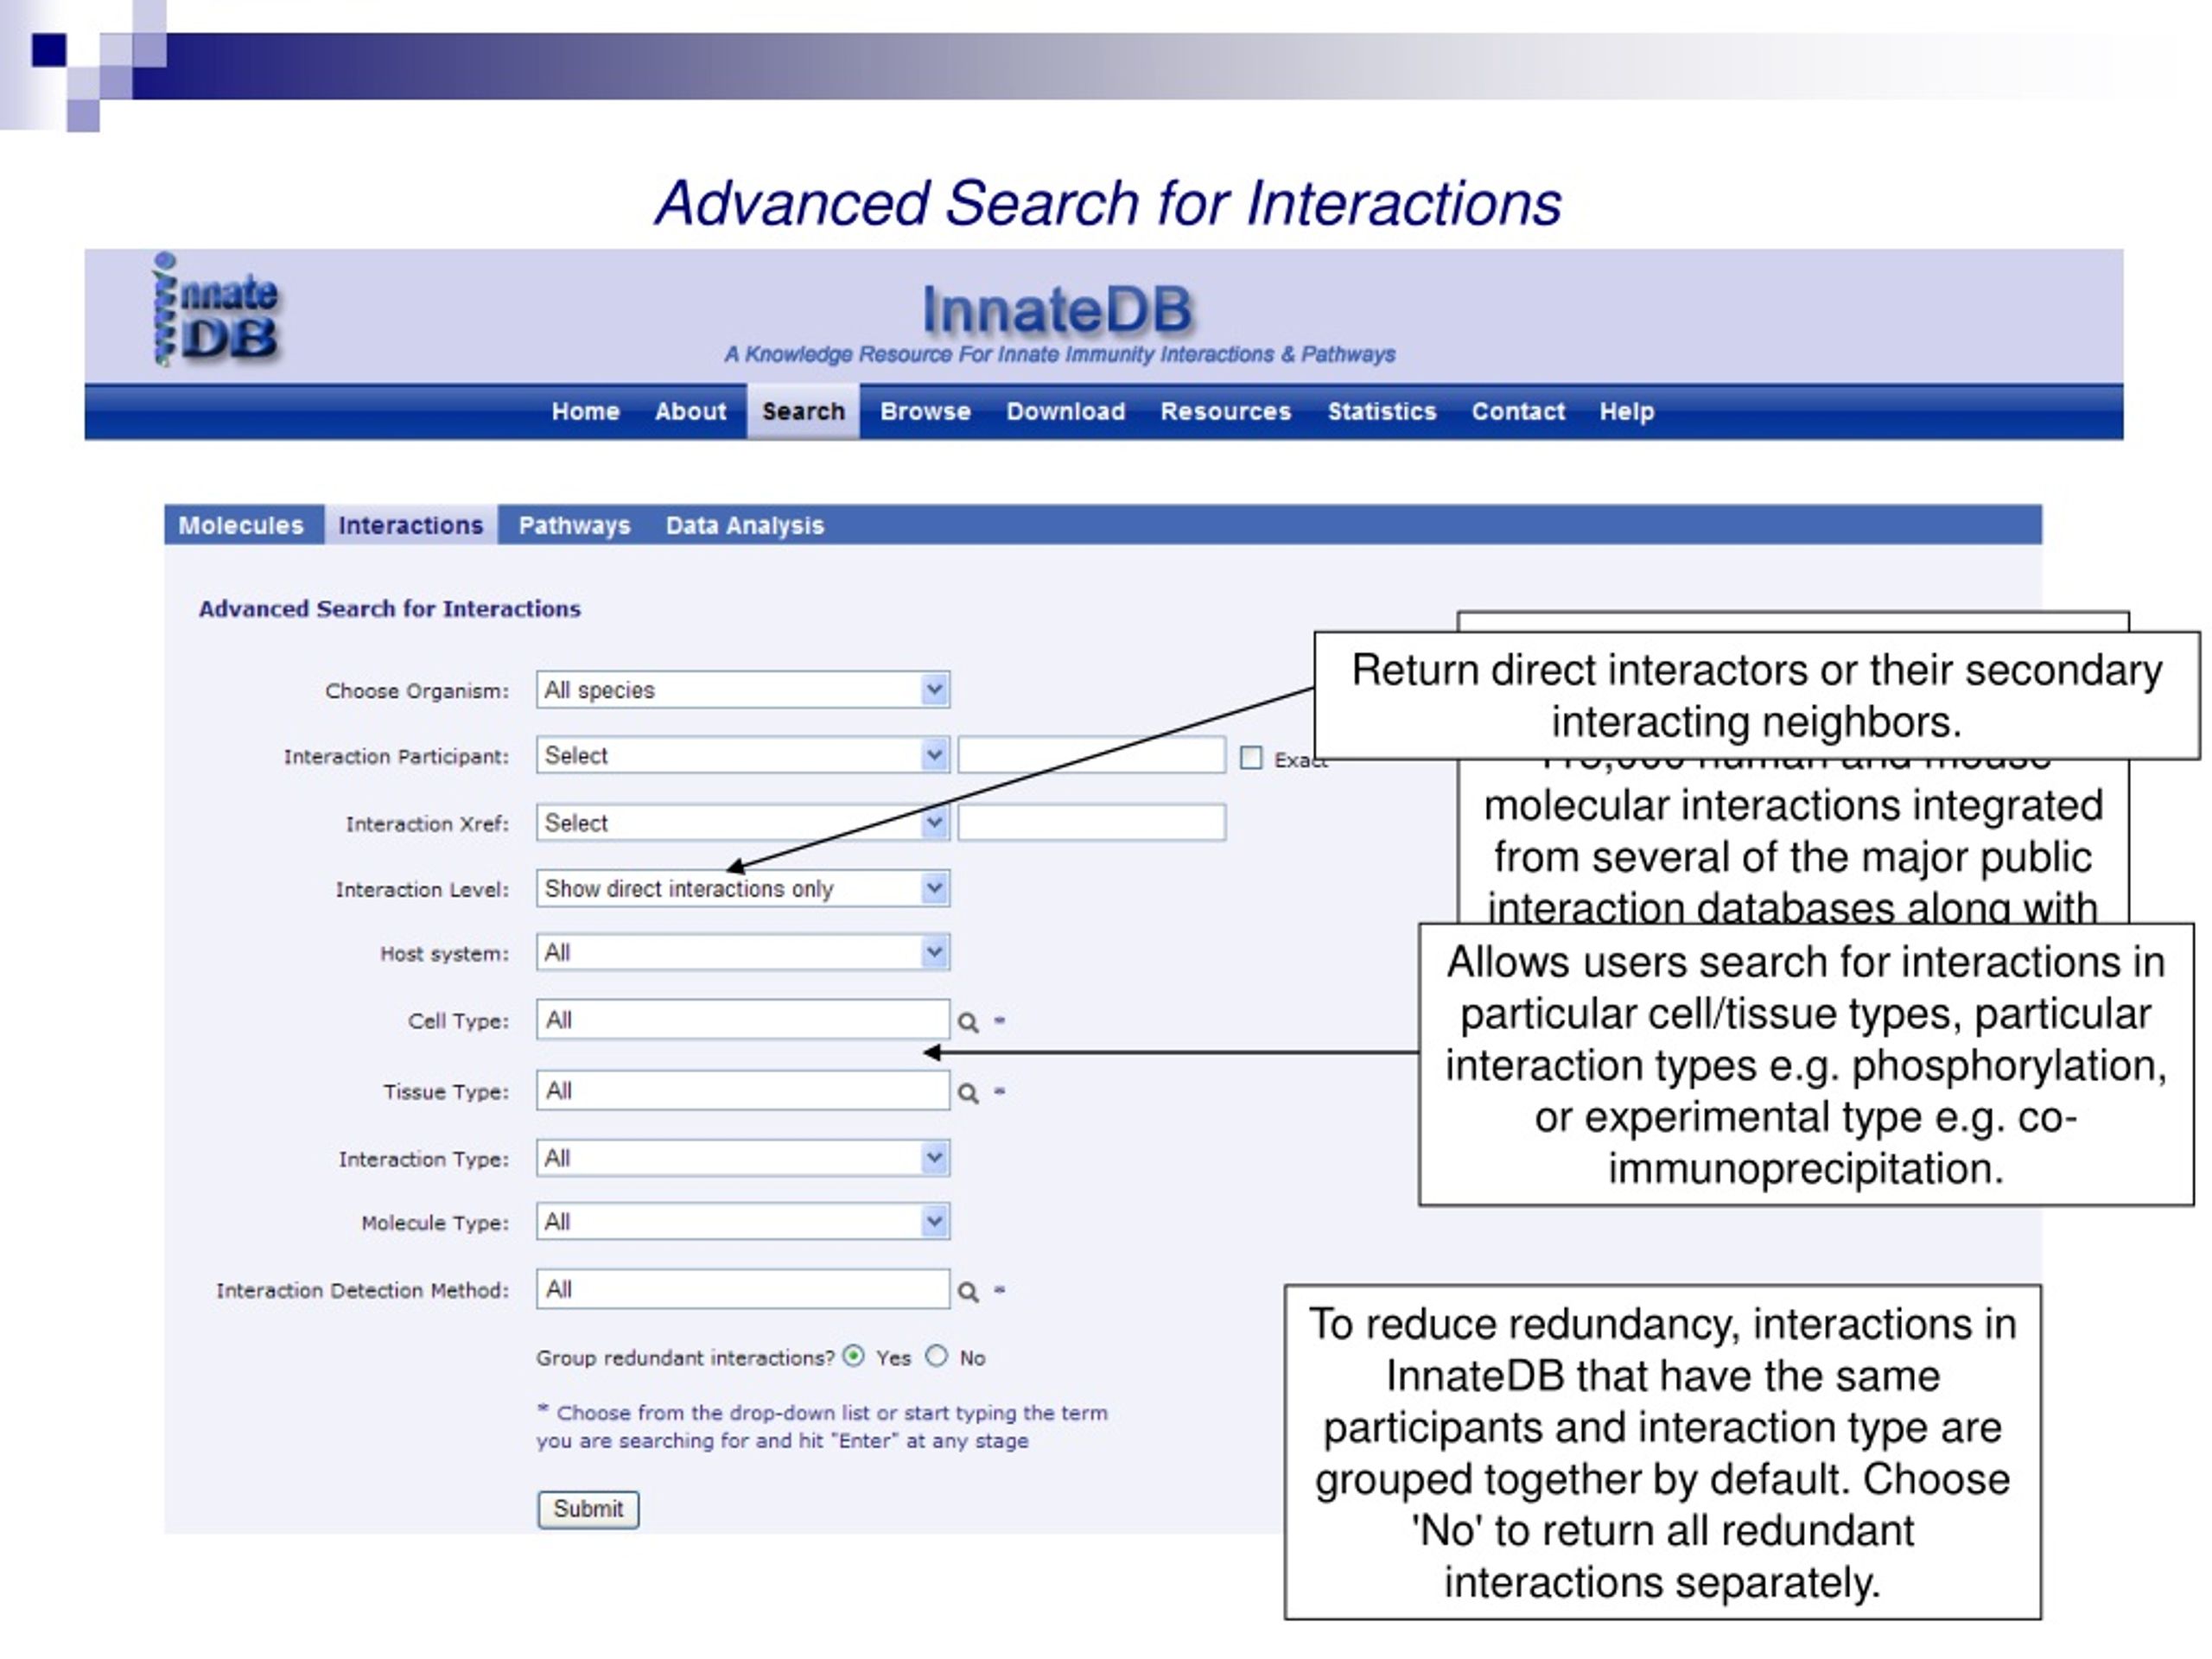Go to the Home menu item

tap(586, 411)
